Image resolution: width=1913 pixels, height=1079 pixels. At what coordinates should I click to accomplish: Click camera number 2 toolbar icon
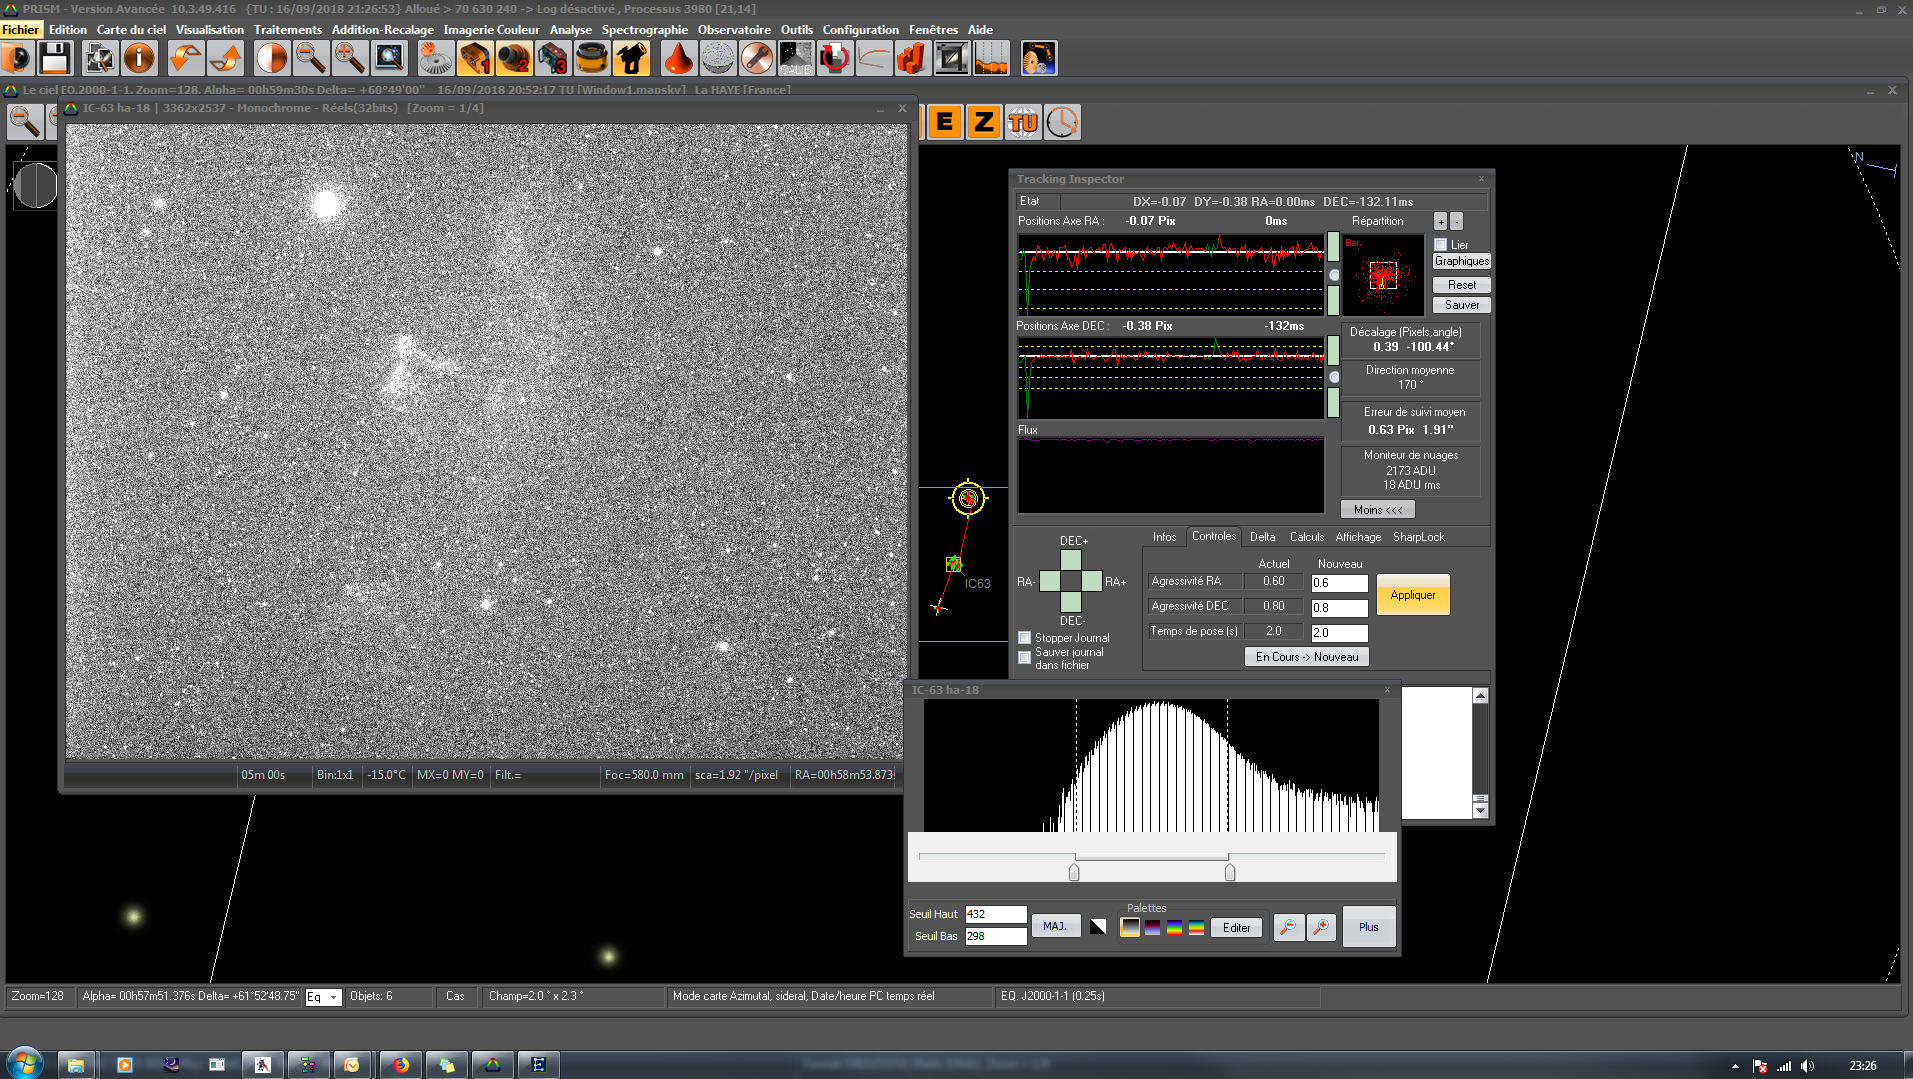tap(514, 59)
